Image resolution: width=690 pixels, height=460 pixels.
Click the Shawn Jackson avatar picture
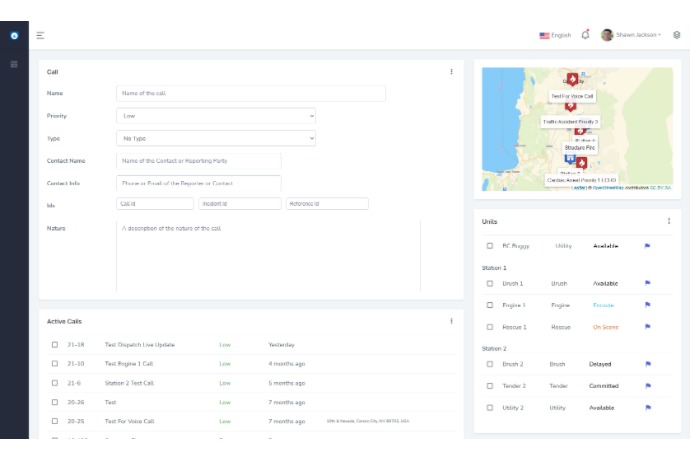(607, 35)
